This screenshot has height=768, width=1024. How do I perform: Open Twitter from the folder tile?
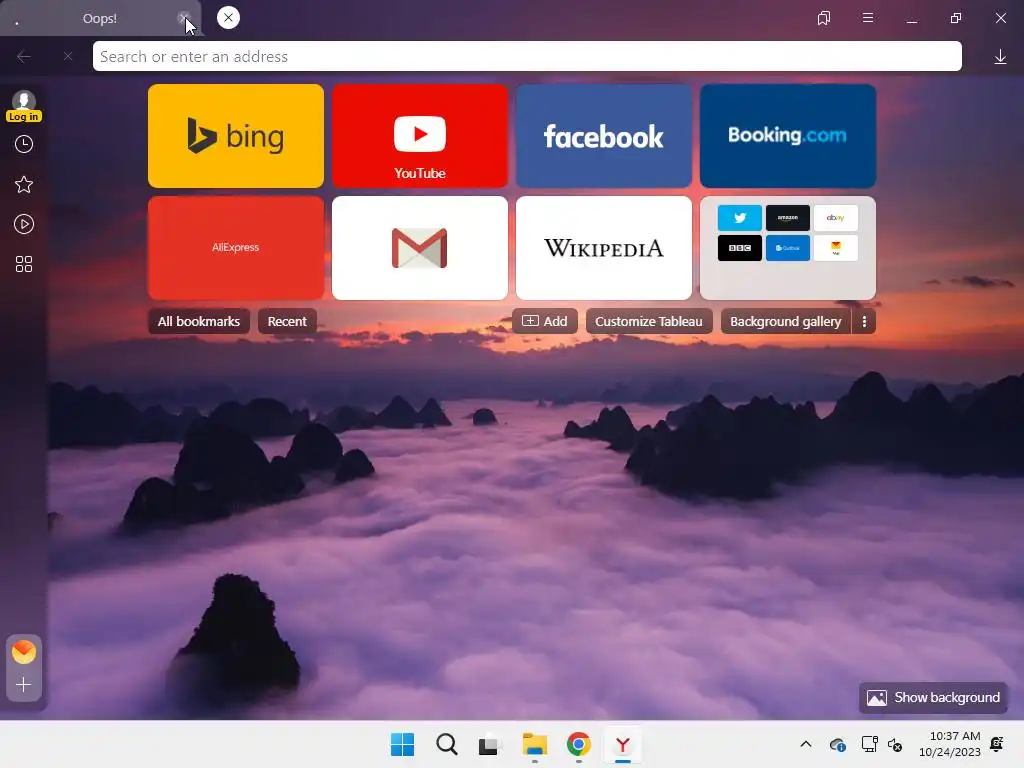coord(739,218)
